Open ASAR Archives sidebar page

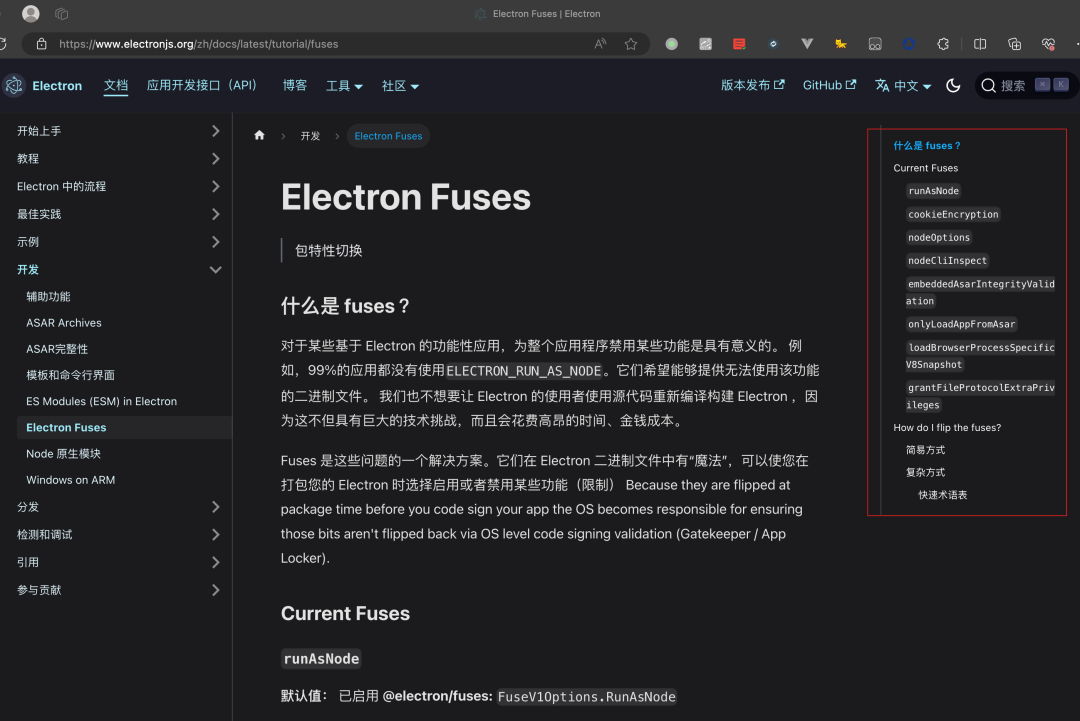[x=63, y=323]
